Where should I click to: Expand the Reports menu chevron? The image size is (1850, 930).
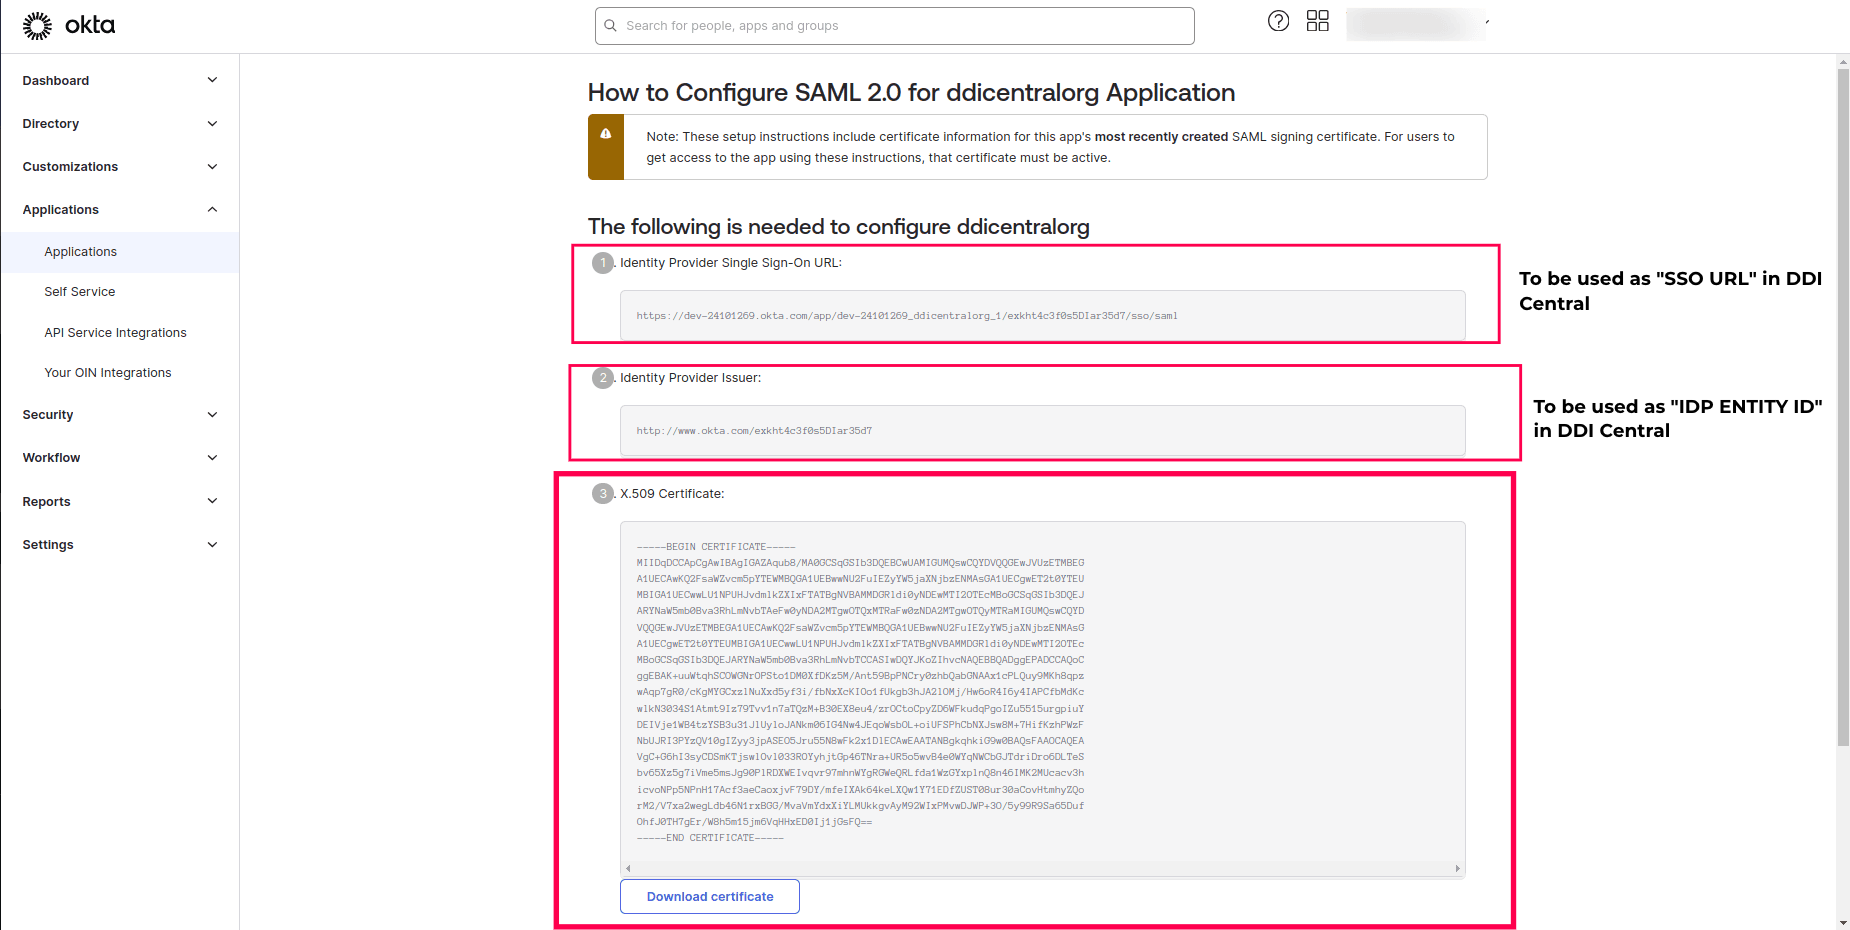(212, 501)
